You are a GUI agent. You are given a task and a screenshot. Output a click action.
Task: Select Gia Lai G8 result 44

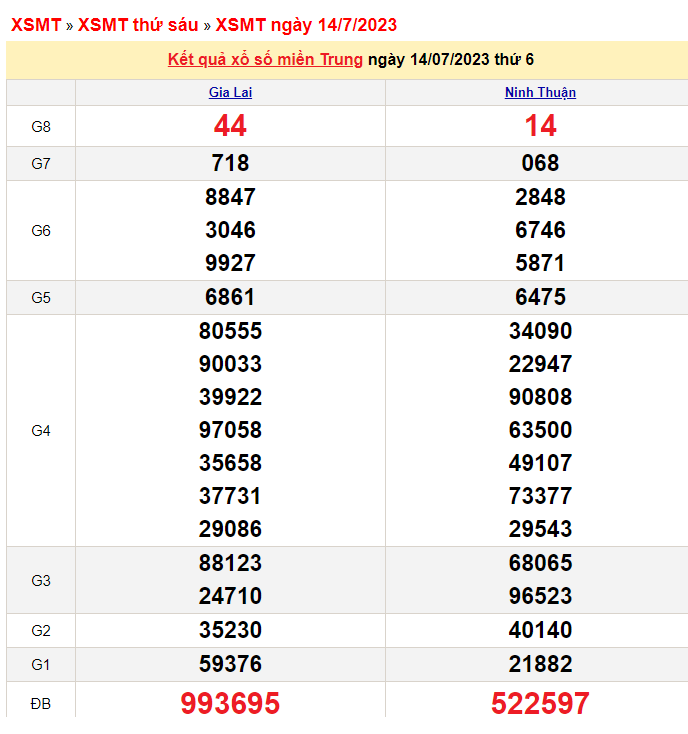click(x=230, y=125)
